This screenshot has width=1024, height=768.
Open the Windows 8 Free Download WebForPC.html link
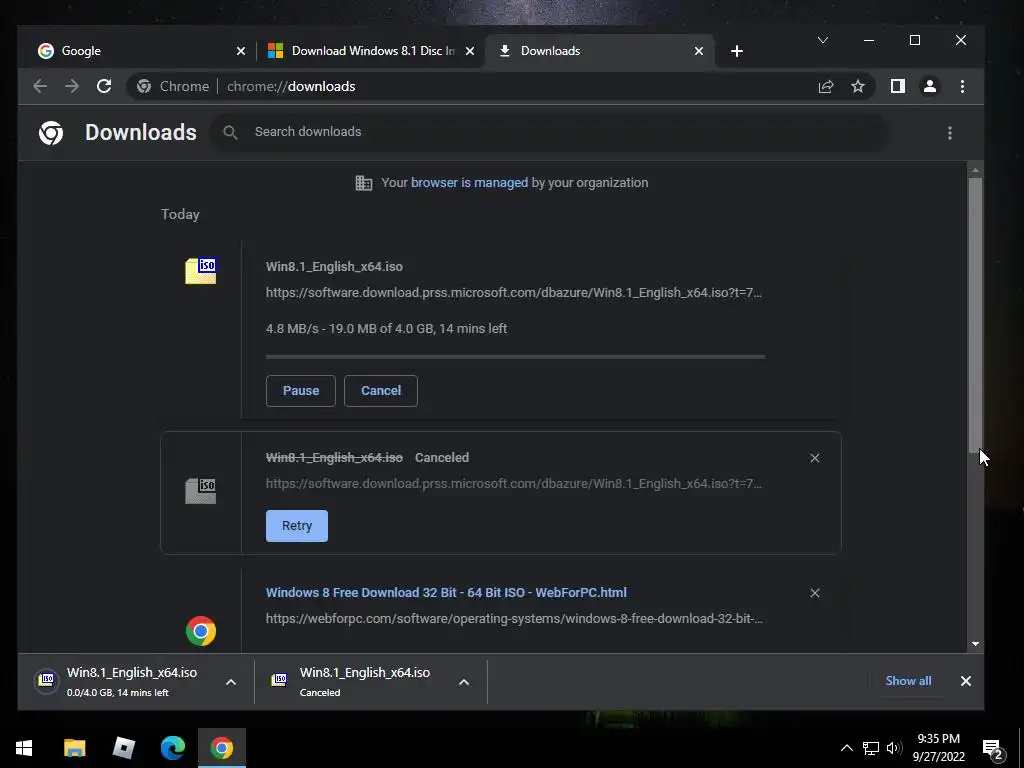[446, 592]
